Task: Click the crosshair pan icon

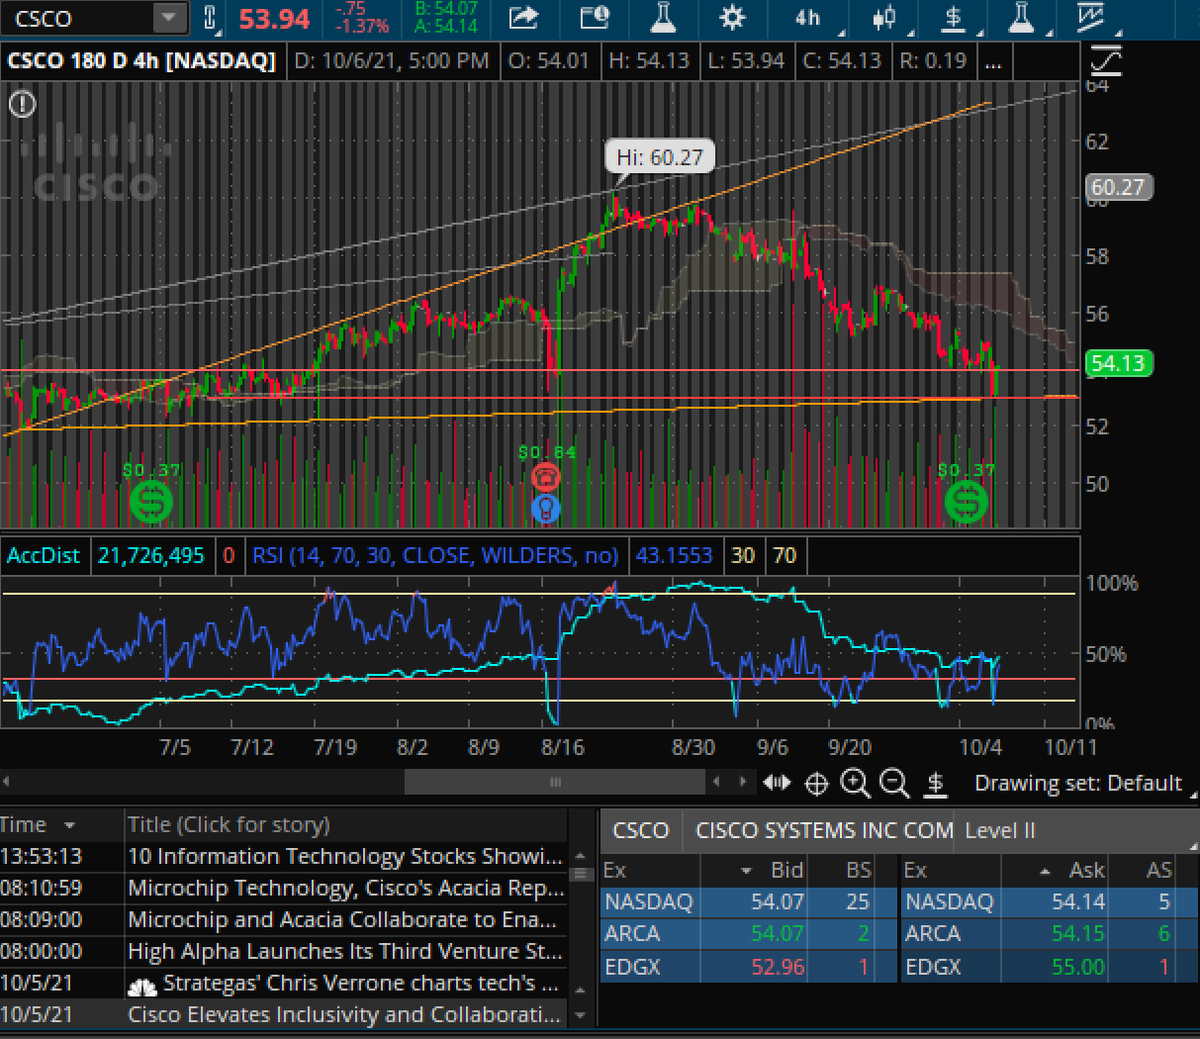Action: (x=816, y=784)
